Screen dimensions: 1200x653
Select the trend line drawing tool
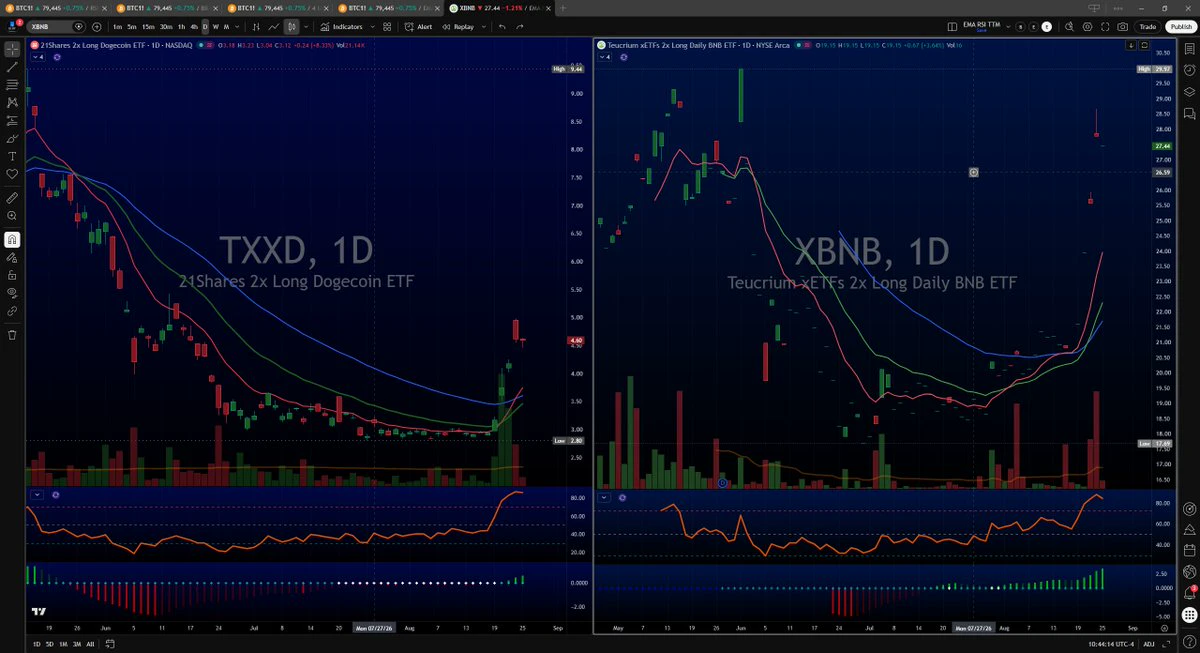click(x=12, y=66)
